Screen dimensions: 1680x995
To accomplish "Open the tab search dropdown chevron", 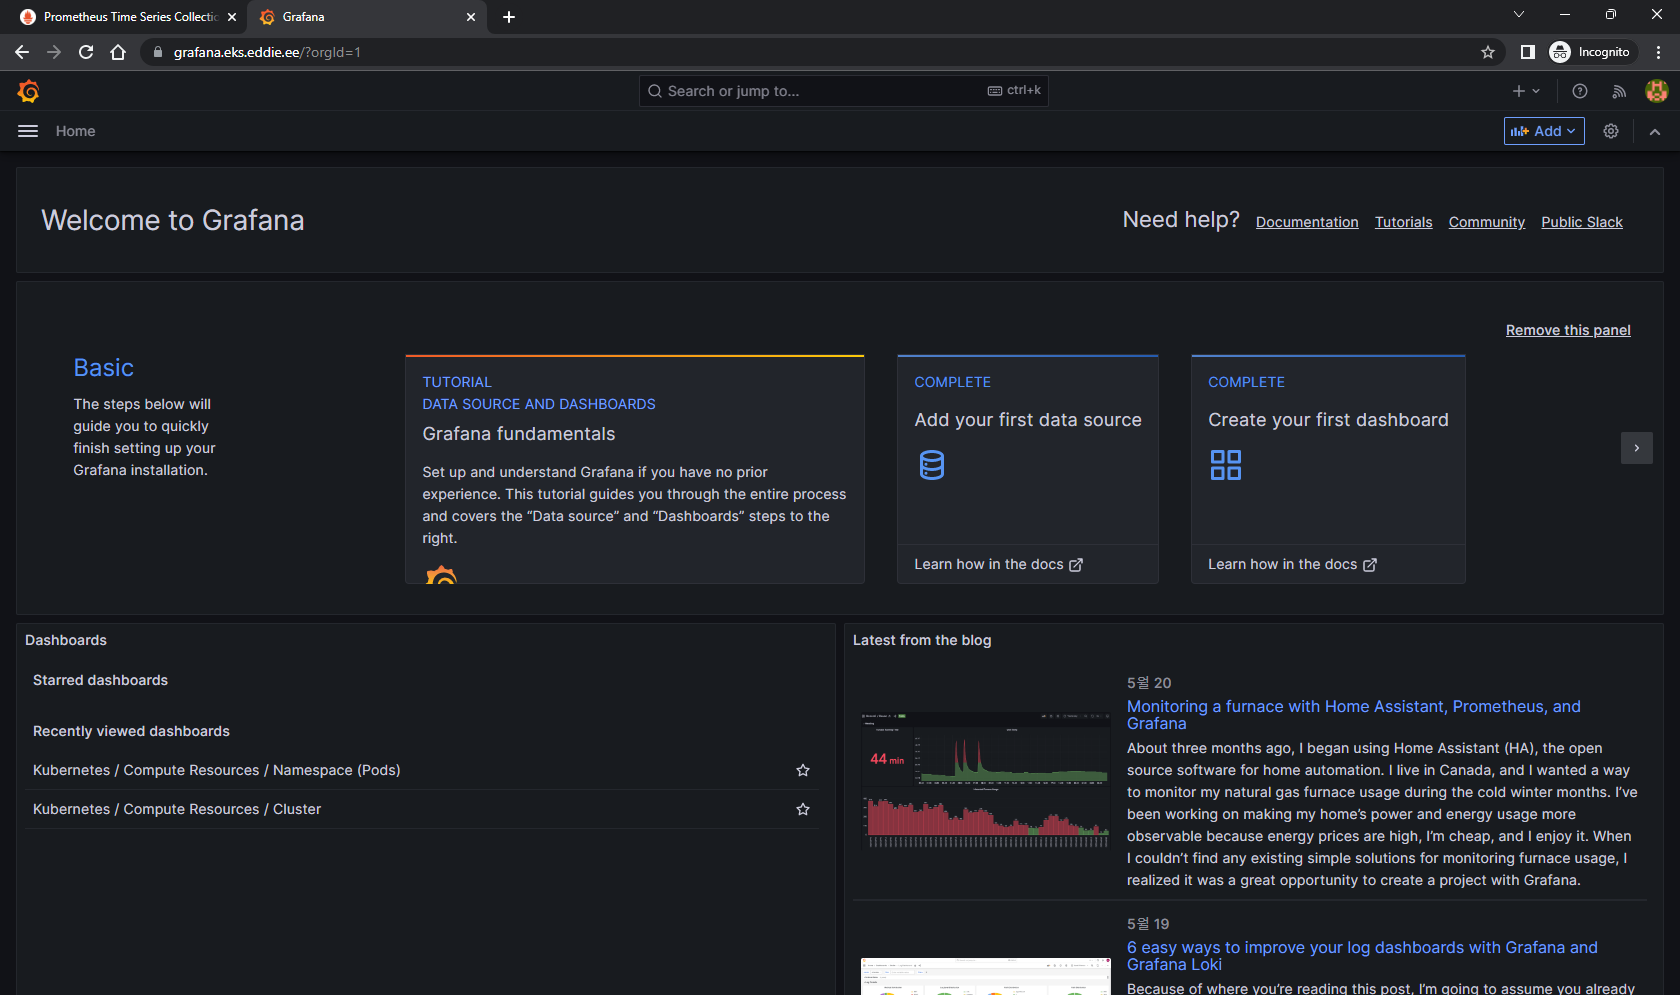I will coord(1519,14).
